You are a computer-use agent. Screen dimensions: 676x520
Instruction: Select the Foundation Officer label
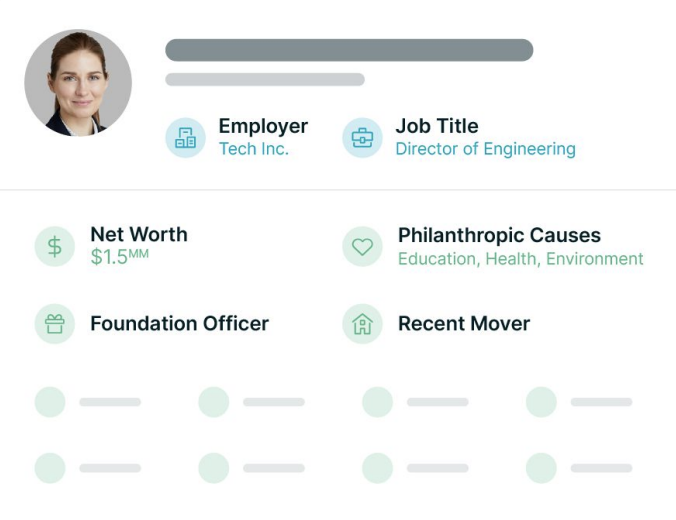[179, 324]
